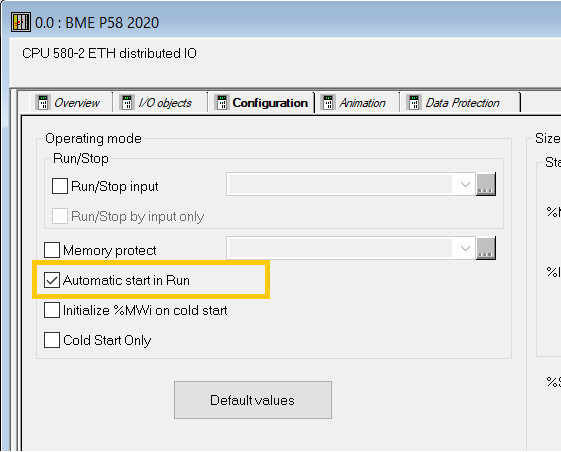Viewport: 561px width, 452px height.
Task: Click the CPU 580-2 ETH distributed IO description
Action: pyautogui.click(x=109, y=53)
